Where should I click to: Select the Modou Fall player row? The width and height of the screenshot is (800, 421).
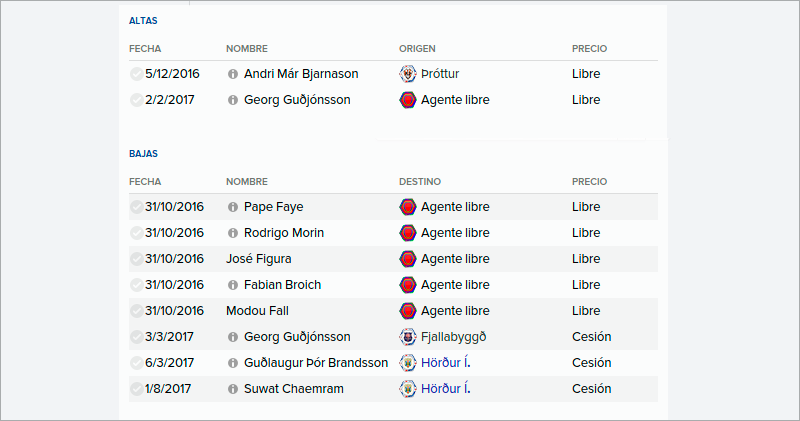pos(393,311)
